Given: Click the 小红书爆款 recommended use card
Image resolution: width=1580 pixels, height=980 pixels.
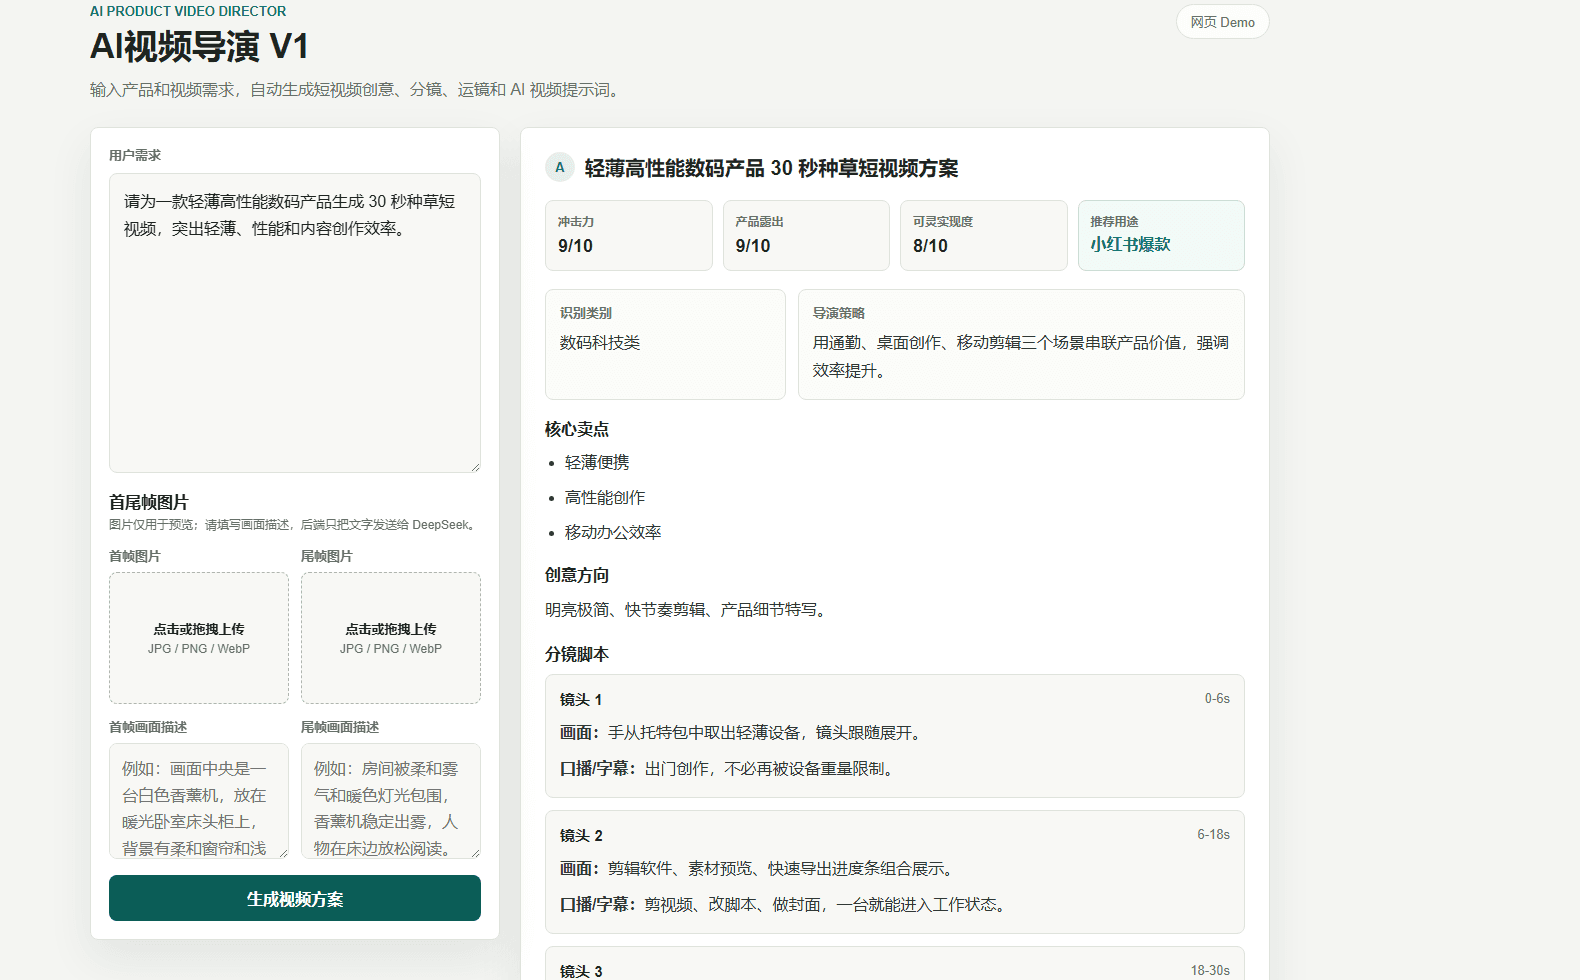Looking at the screenshot, I should point(1161,235).
